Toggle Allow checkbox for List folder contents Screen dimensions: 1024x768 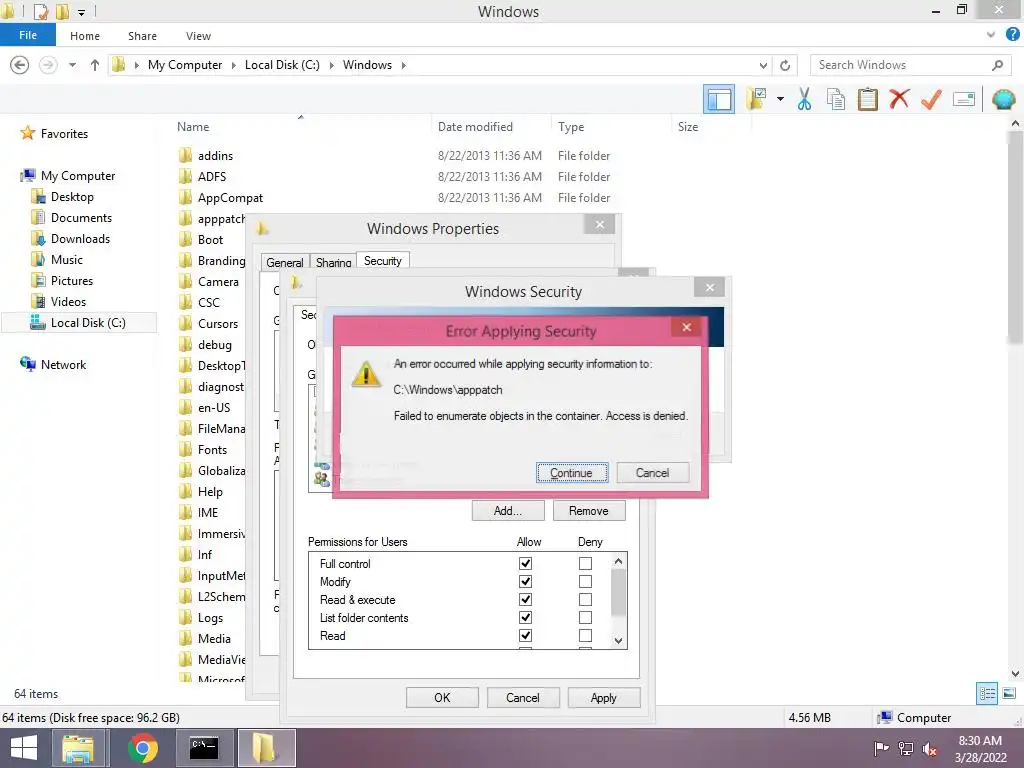[525, 617]
